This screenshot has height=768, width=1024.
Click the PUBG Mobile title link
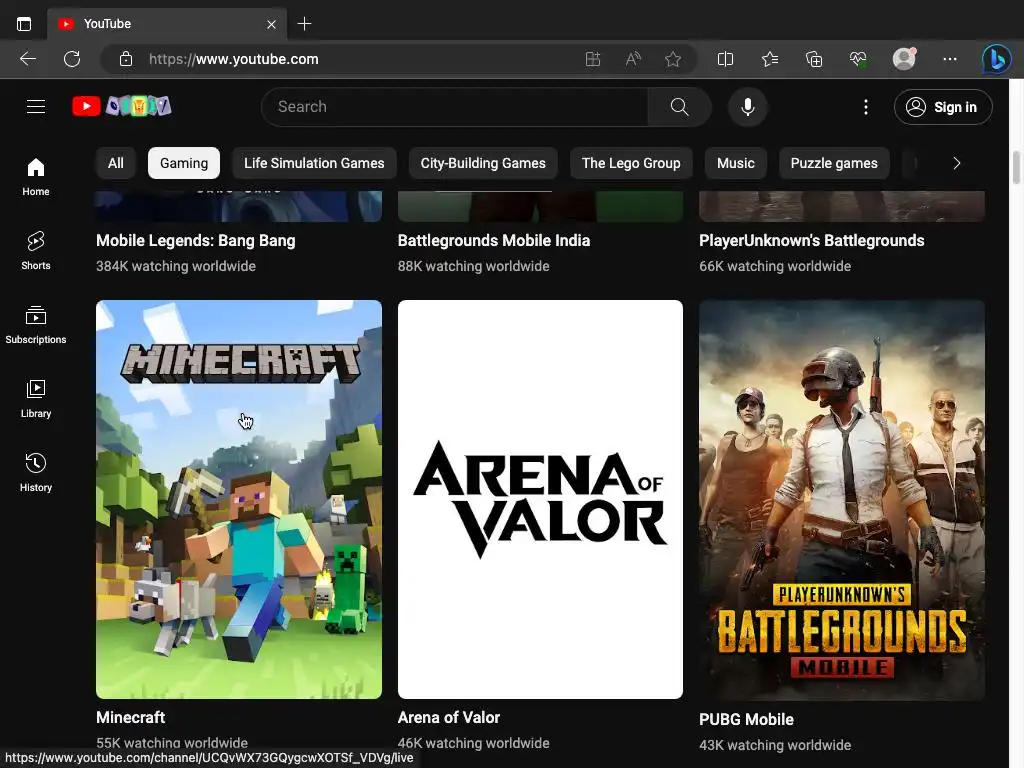[x=746, y=720]
